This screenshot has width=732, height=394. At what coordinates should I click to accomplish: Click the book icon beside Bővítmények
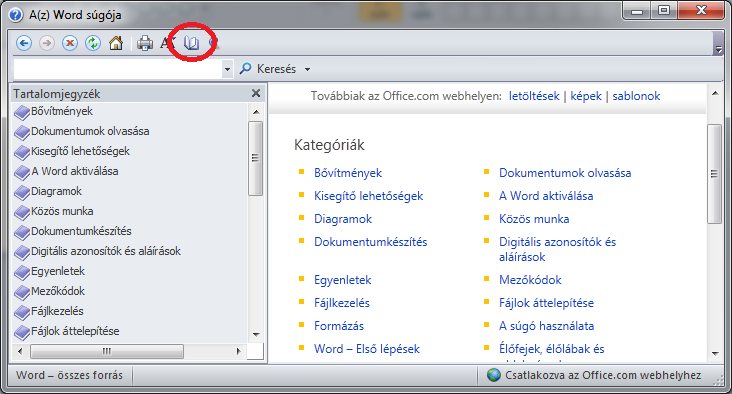(22, 113)
